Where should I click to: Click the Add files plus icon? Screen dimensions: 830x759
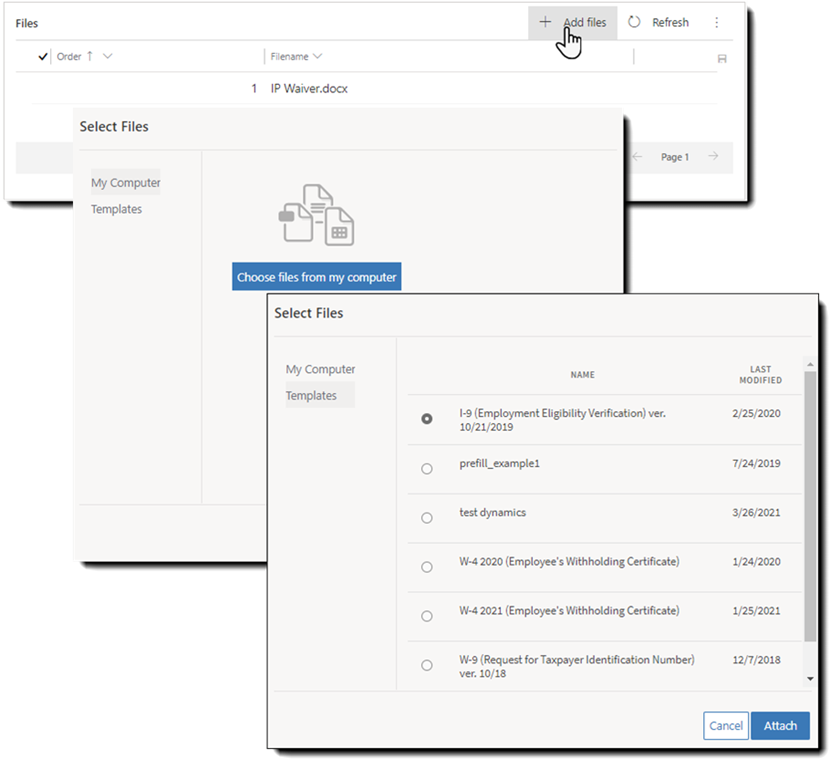[x=545, y=21]
